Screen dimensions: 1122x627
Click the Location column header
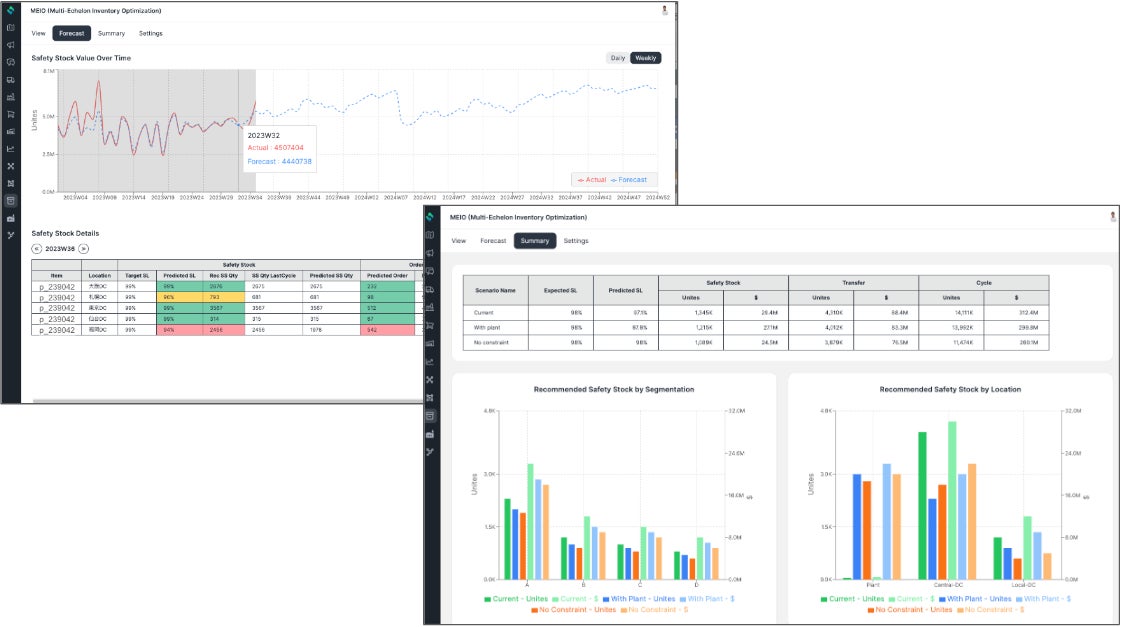[99, 276]
